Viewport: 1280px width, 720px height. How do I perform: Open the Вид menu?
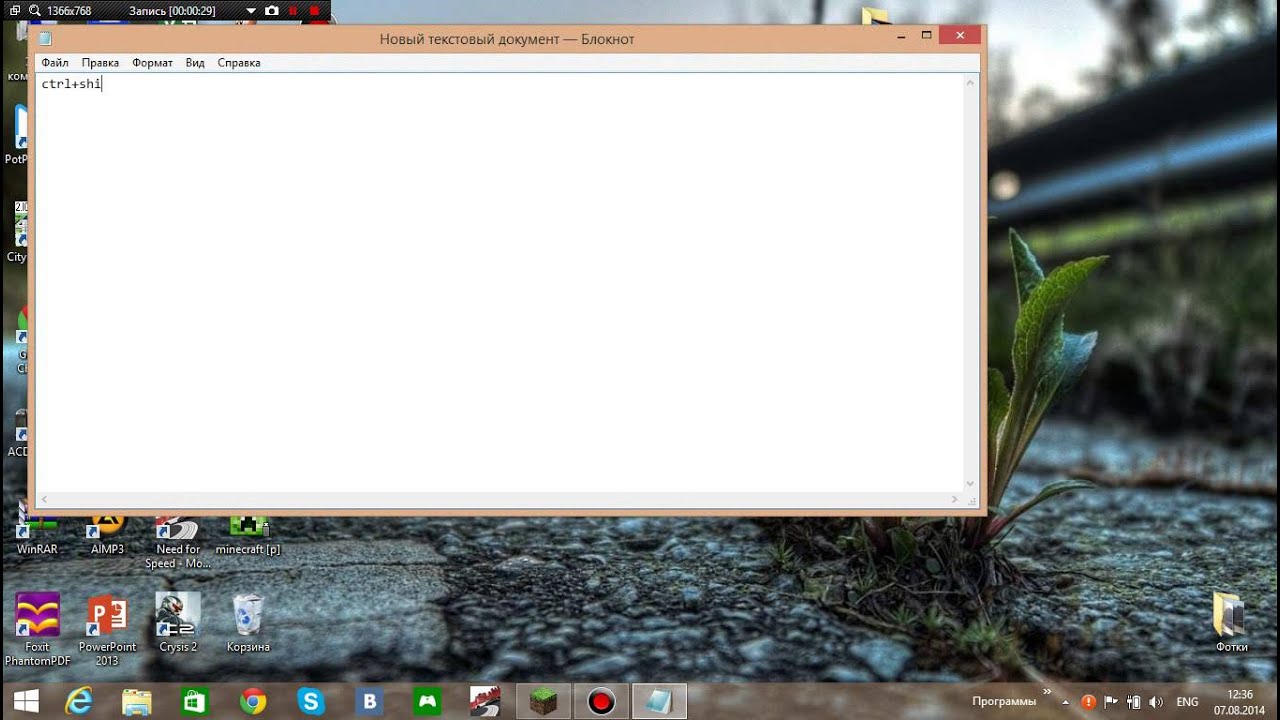(x=195, y=63)
